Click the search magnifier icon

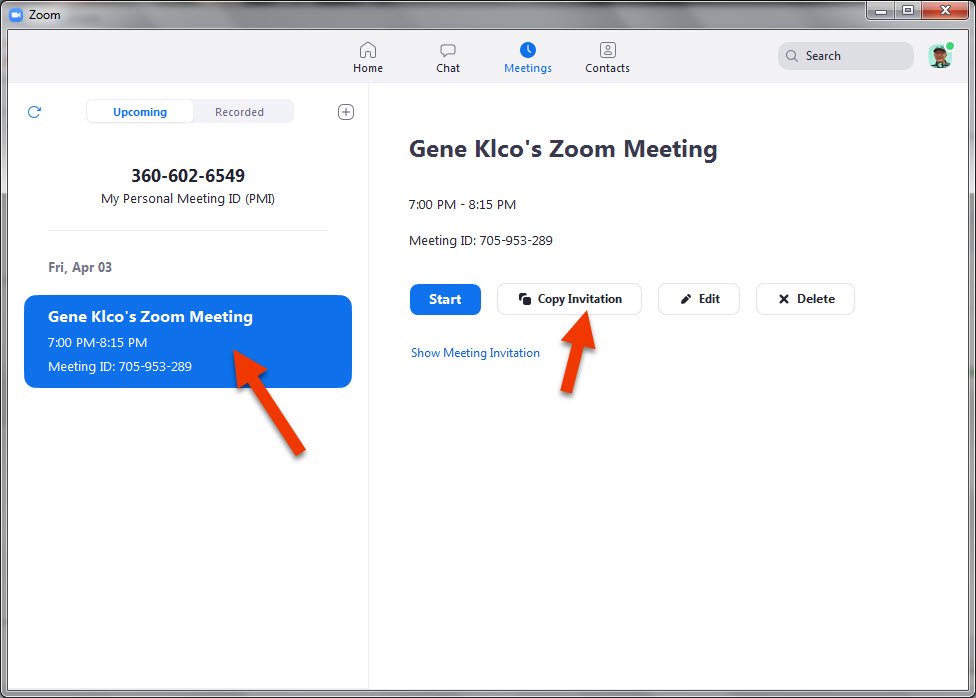coord(792,56)
